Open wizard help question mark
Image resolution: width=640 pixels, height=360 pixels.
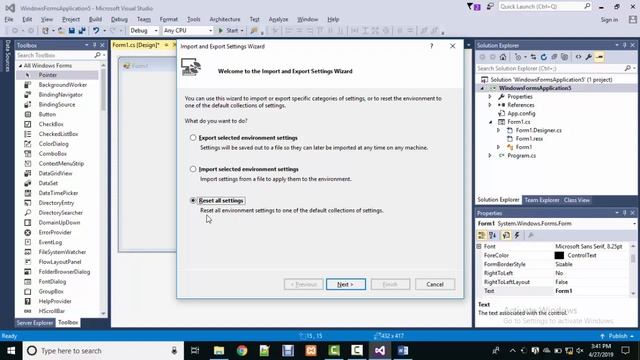click(x=431, y=46)
